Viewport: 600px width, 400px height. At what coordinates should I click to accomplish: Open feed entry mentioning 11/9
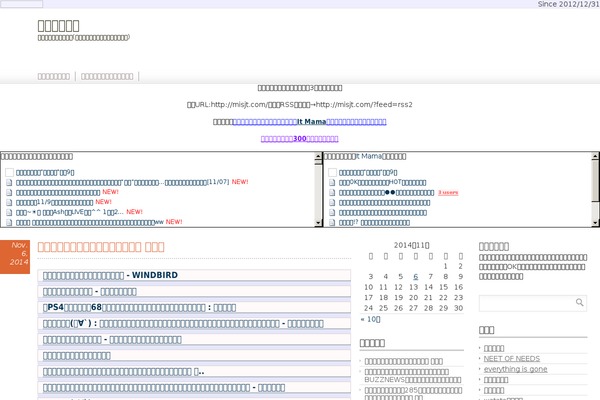54,202
